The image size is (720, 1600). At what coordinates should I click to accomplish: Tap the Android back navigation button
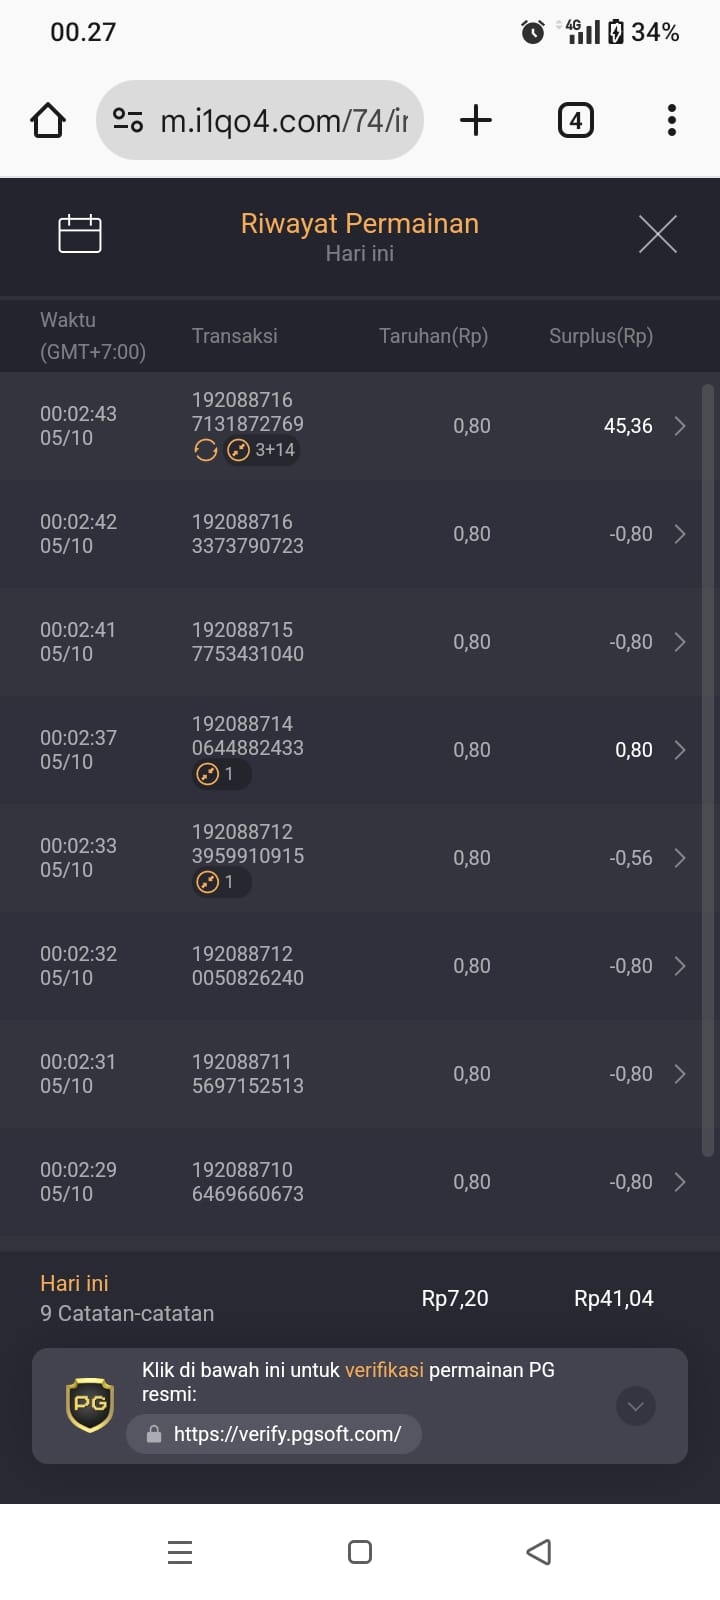point(539,1552)
